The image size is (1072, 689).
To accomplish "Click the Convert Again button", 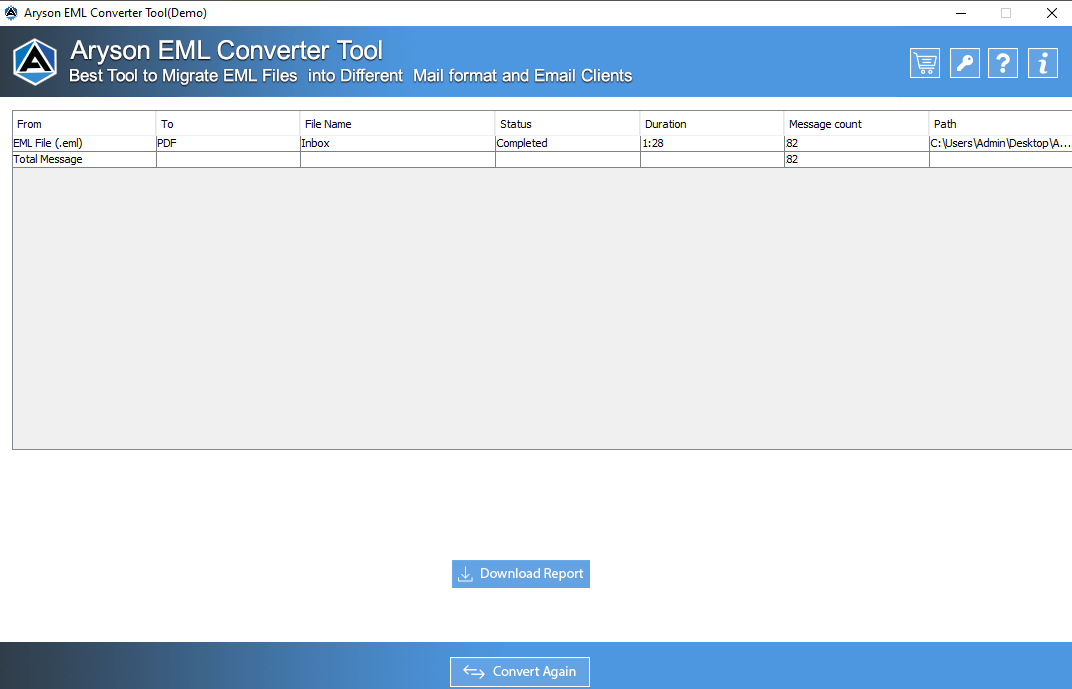I will 520,672.
